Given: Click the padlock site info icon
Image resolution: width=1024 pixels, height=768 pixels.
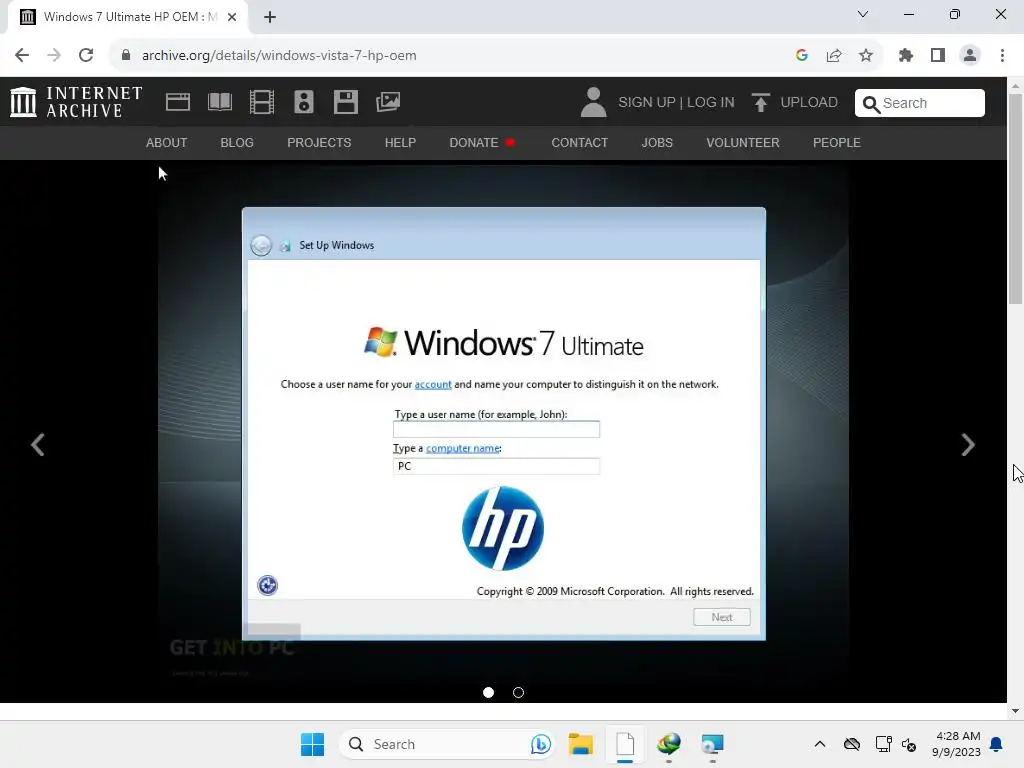Looking at the screenshot, I should pyautogui.click(x=126, y=55).
